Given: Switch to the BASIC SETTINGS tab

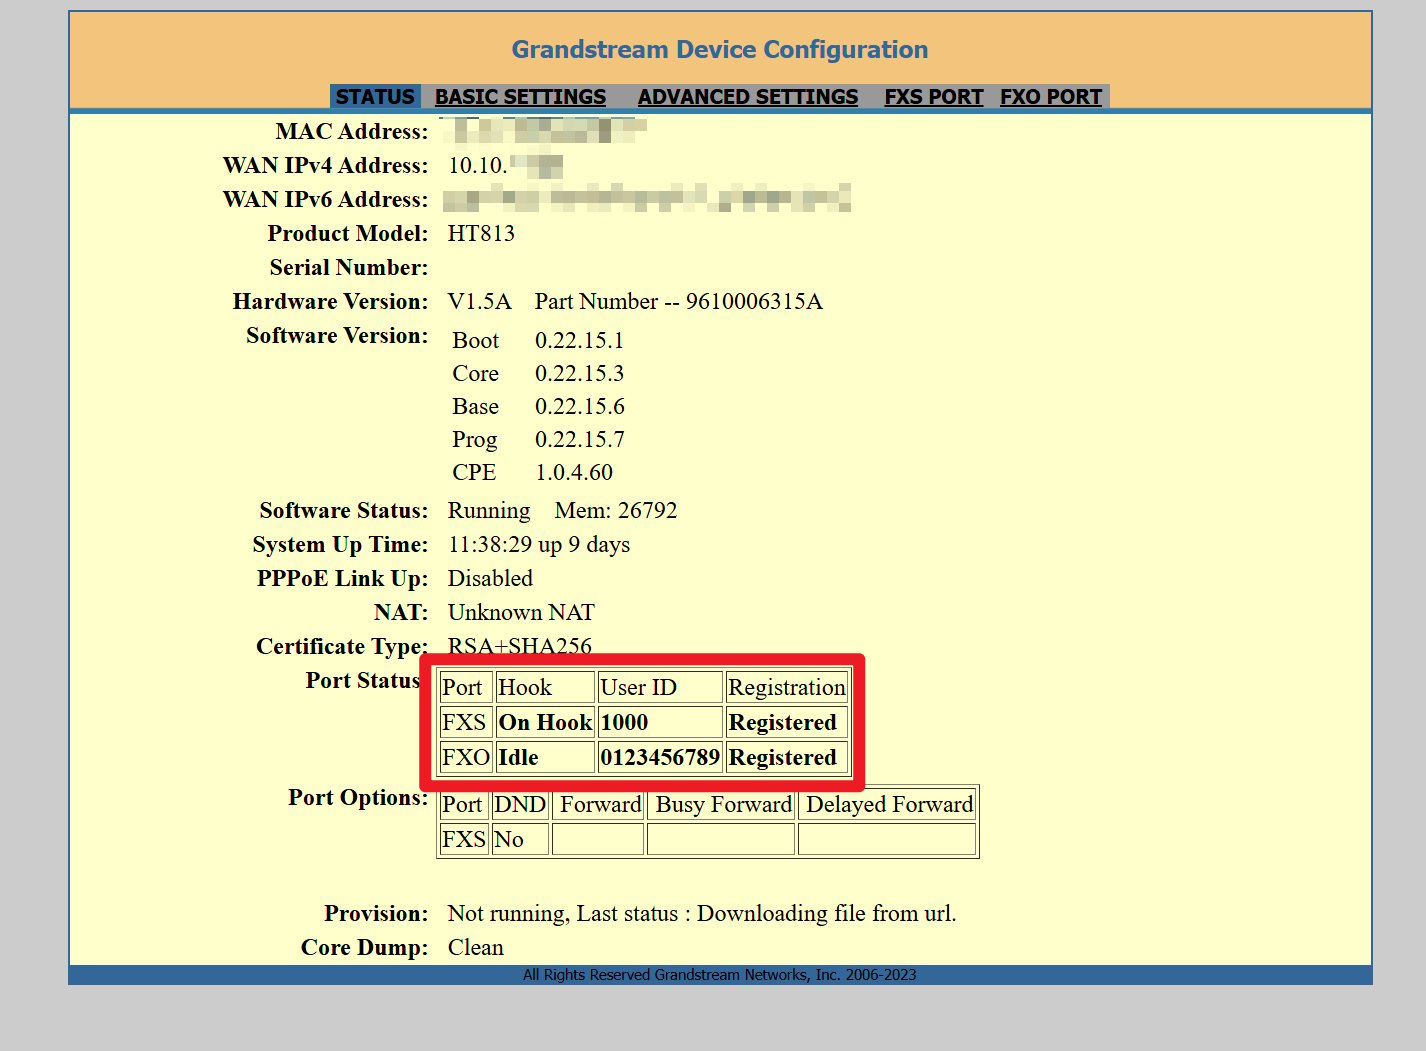Looking at the screenshot, I should click(x=520, y=97).
